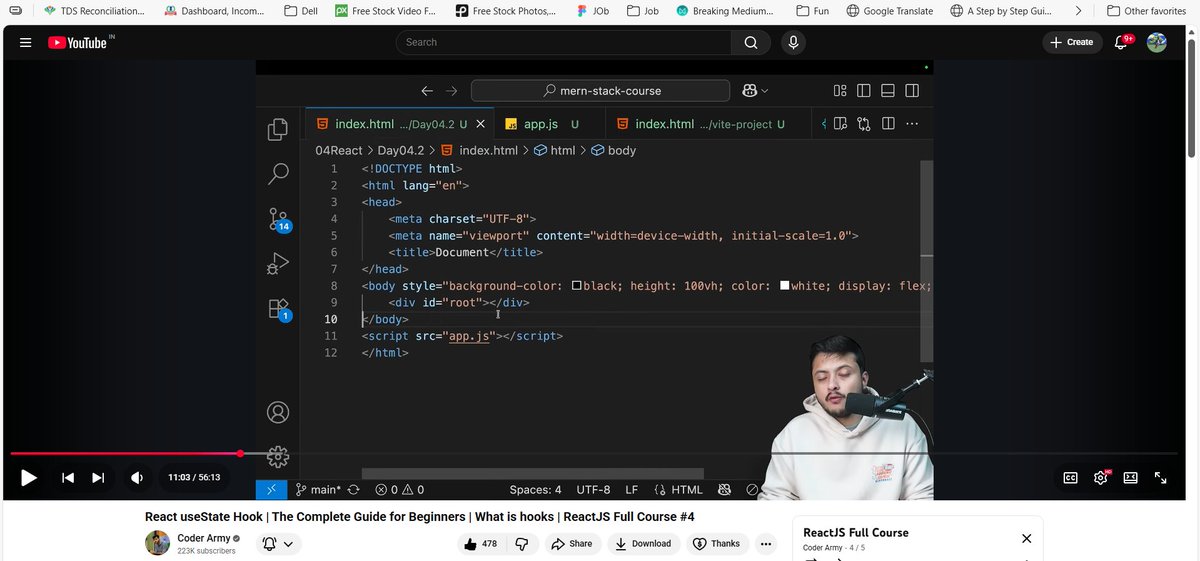Click the YouTube search magnifier button
1200x561 pixels.
coord(751,42)
